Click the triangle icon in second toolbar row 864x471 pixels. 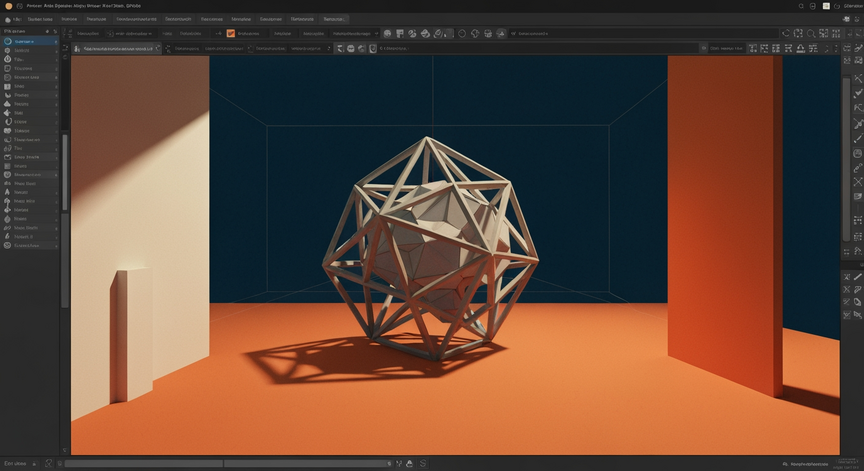click(x=801, y=48)
